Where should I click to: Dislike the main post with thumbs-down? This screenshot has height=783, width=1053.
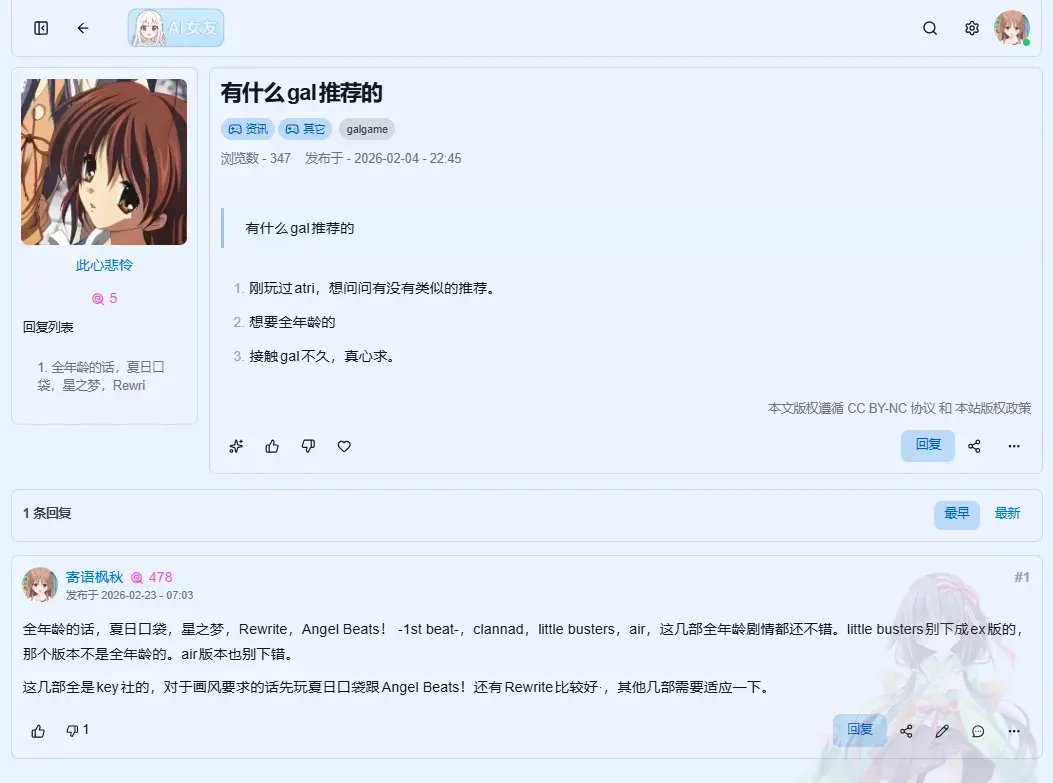tap(308, 447)
